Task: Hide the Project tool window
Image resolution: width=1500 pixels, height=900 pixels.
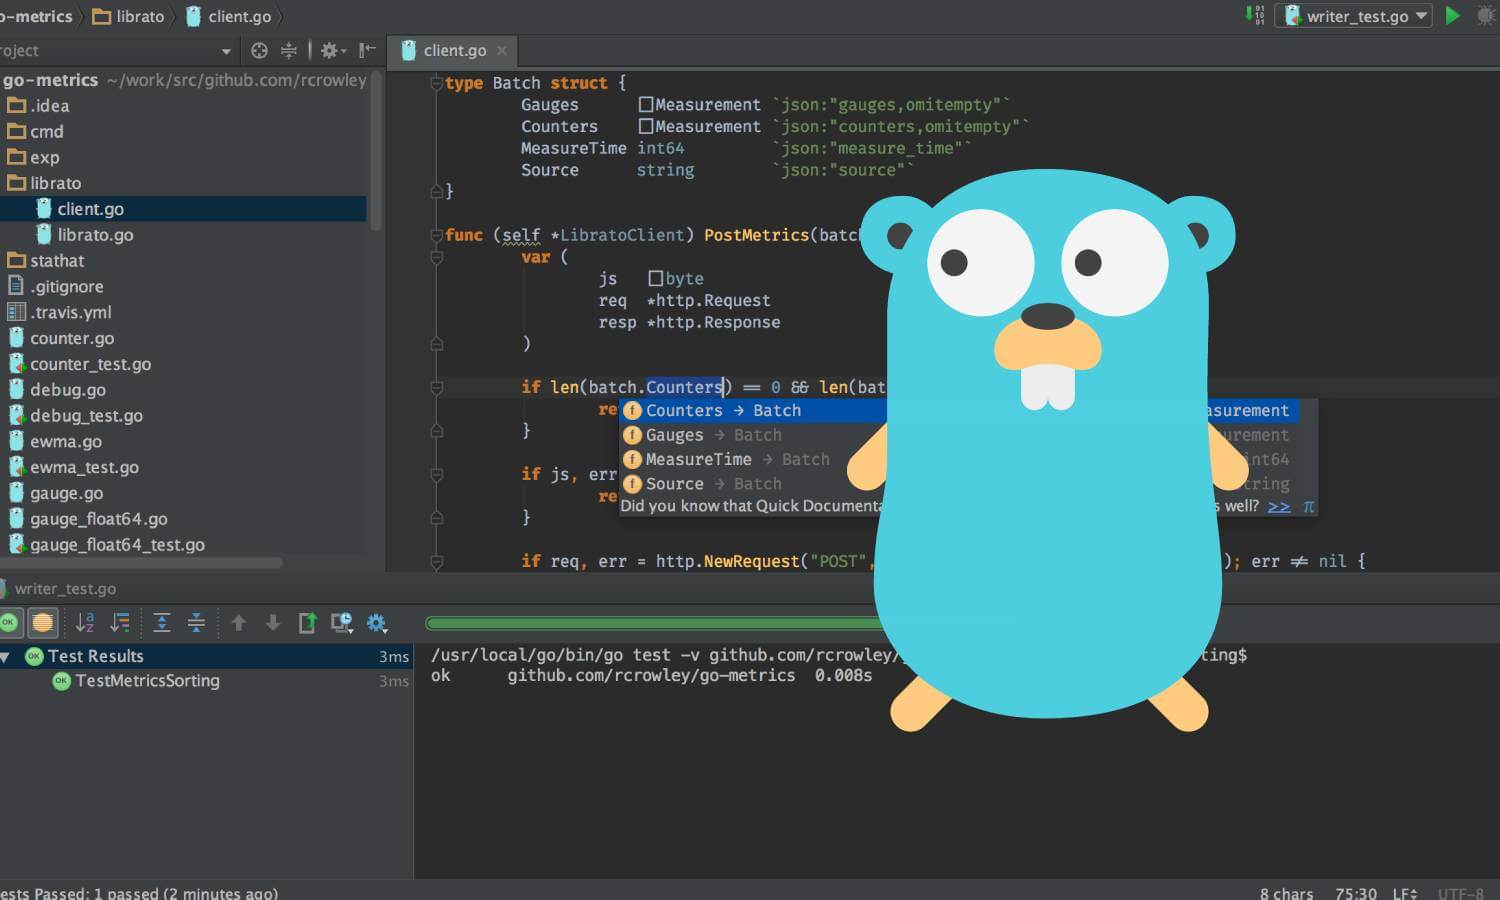Action: point(367,50)
